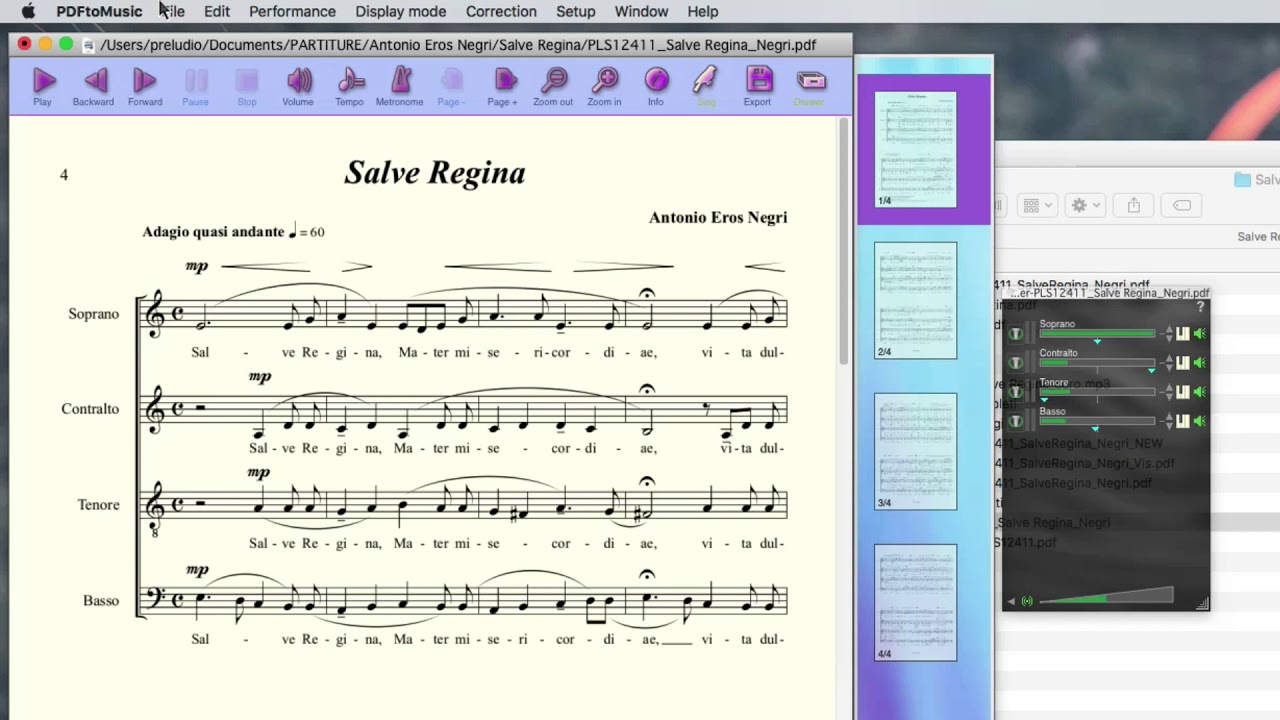Open the File menu

172,11
